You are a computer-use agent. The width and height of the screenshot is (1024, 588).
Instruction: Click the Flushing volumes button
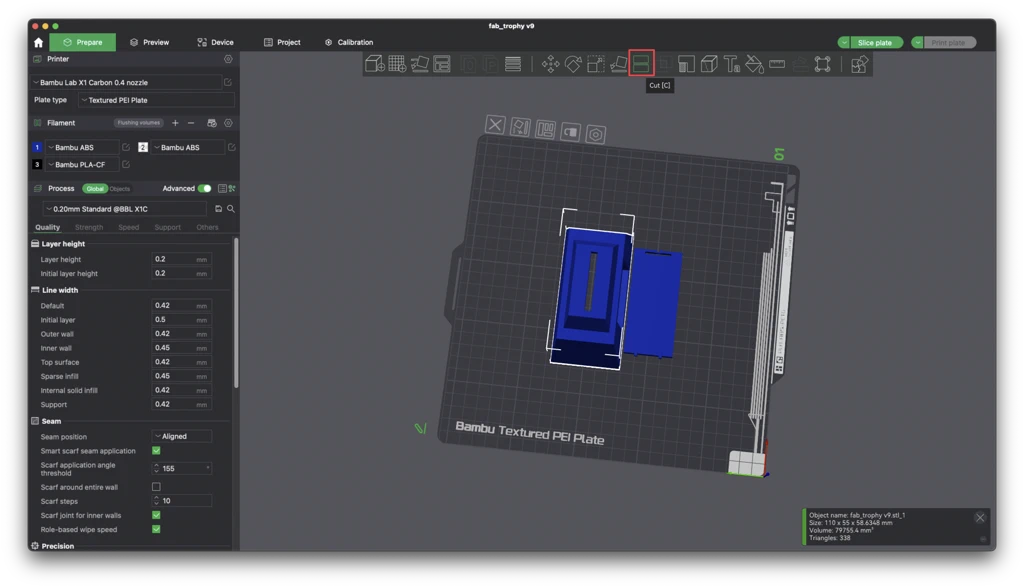pyautogui.click(x=138, y=123)
